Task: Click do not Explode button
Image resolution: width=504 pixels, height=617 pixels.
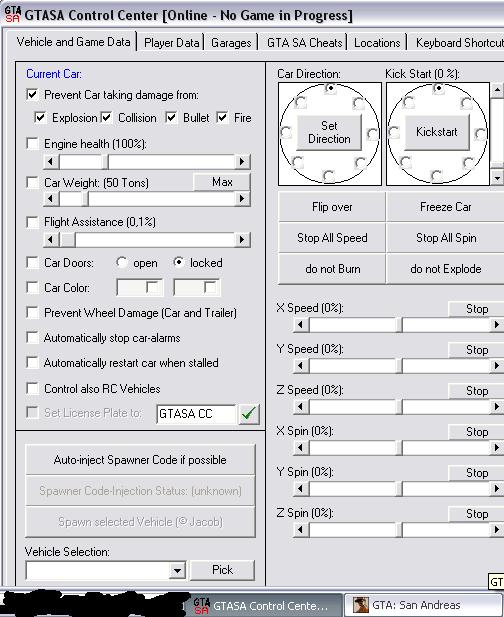Action: tap(445, 269)
